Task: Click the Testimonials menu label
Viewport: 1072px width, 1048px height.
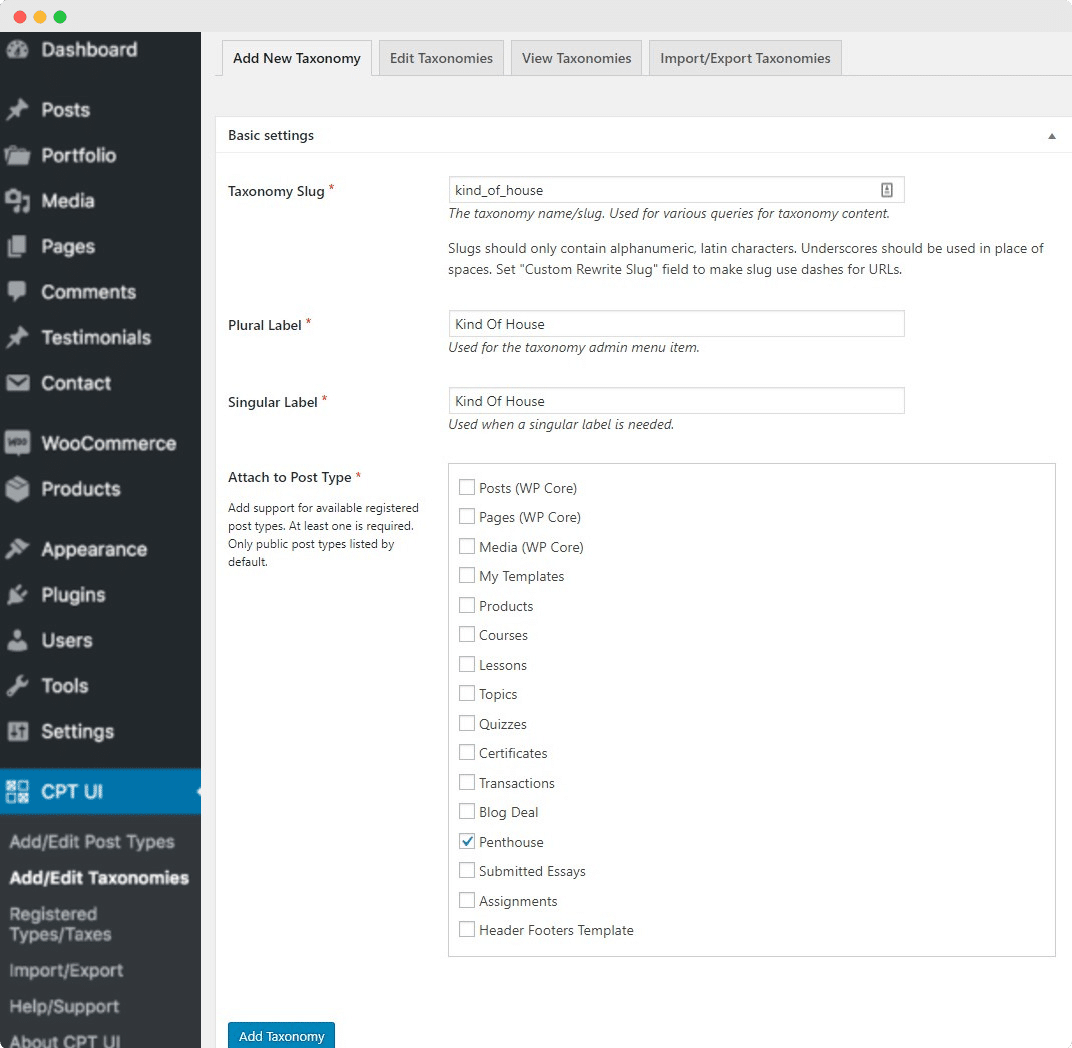Action: point(96,337)
